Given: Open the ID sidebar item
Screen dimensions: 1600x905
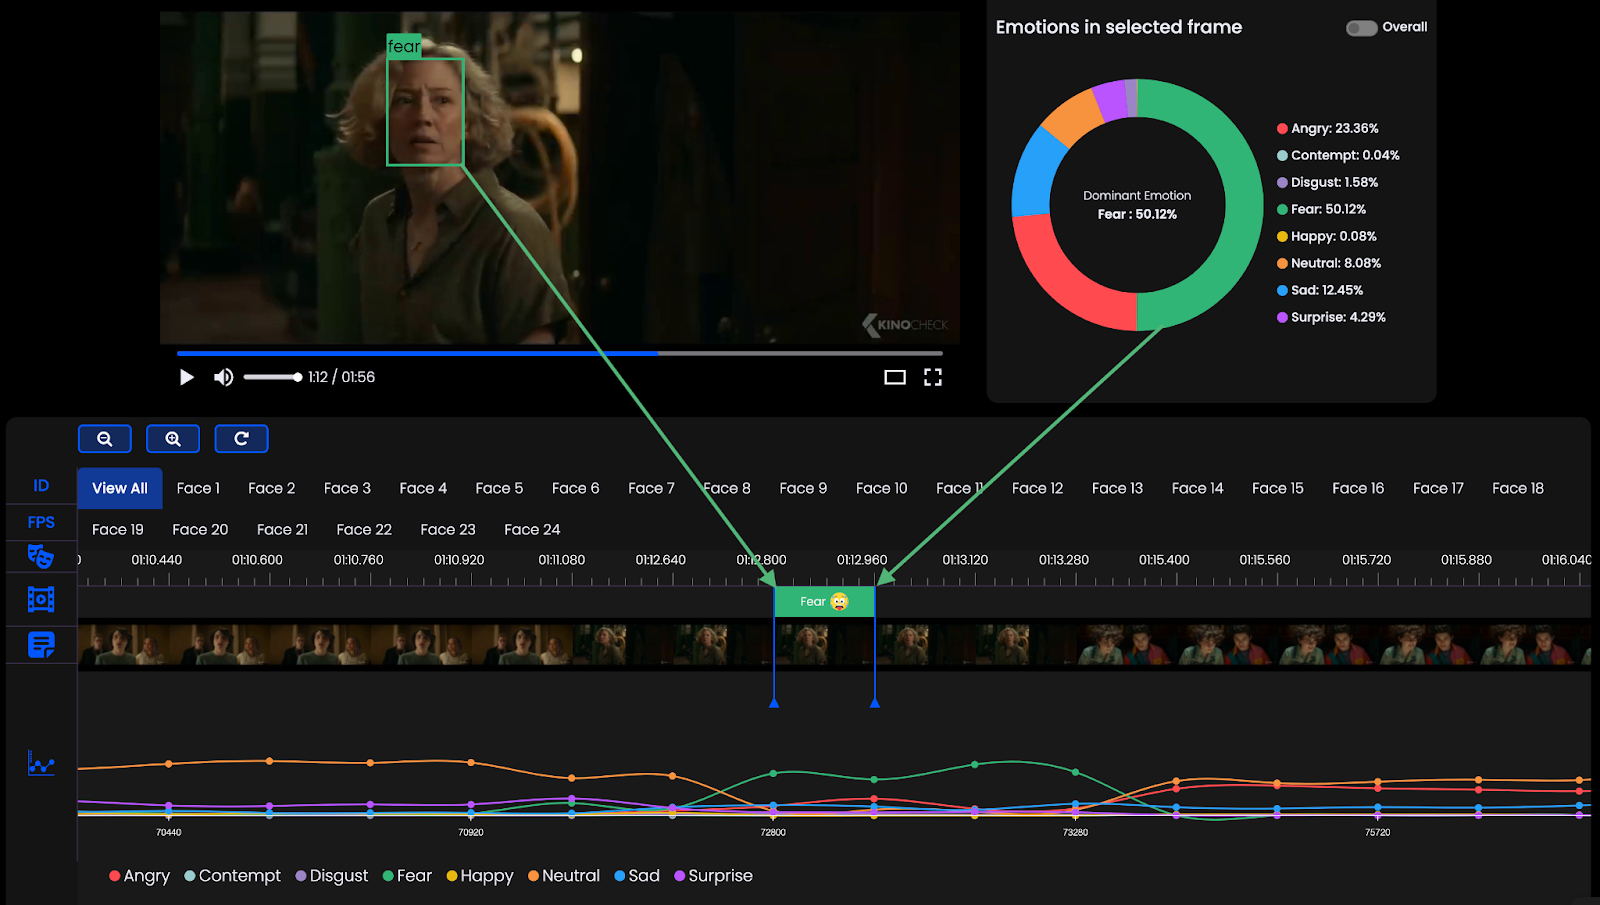Looking at the screenshot, I should point(41,485).
